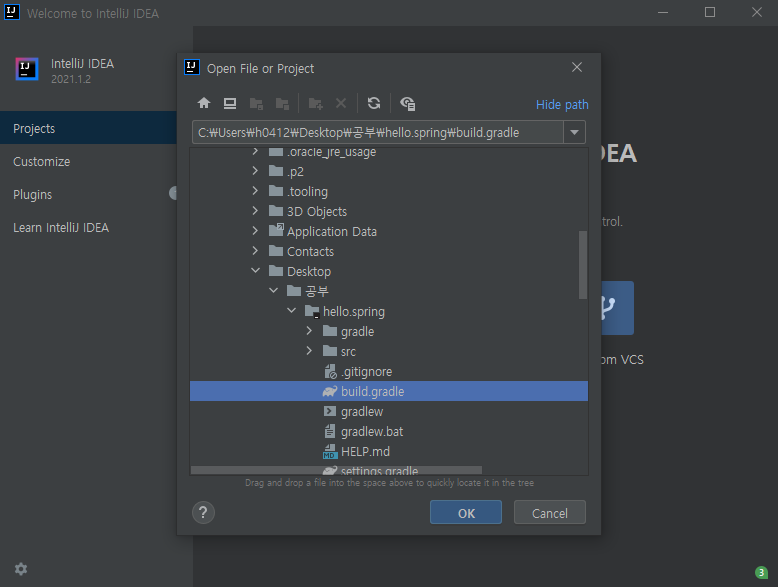Open Learn IntelliJ IDEA tab
The width and height of the screenshot is (778, 587).
coord(88,227)
